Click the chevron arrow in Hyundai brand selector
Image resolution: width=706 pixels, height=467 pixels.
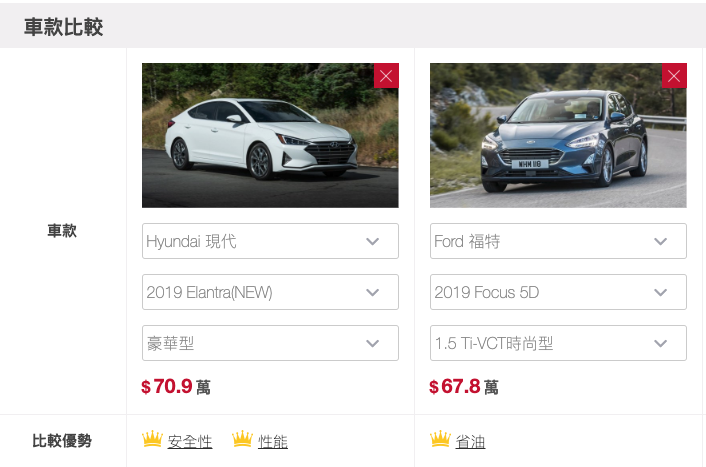click(372, 241)
